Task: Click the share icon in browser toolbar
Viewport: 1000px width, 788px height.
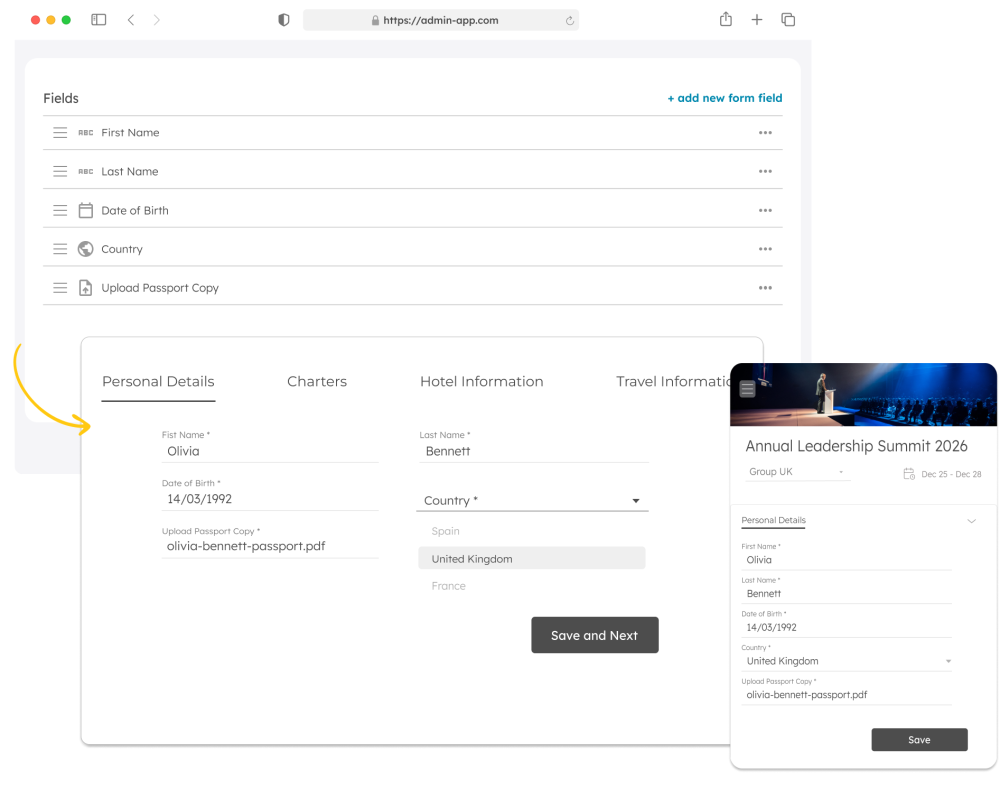Action: (726, 20)
